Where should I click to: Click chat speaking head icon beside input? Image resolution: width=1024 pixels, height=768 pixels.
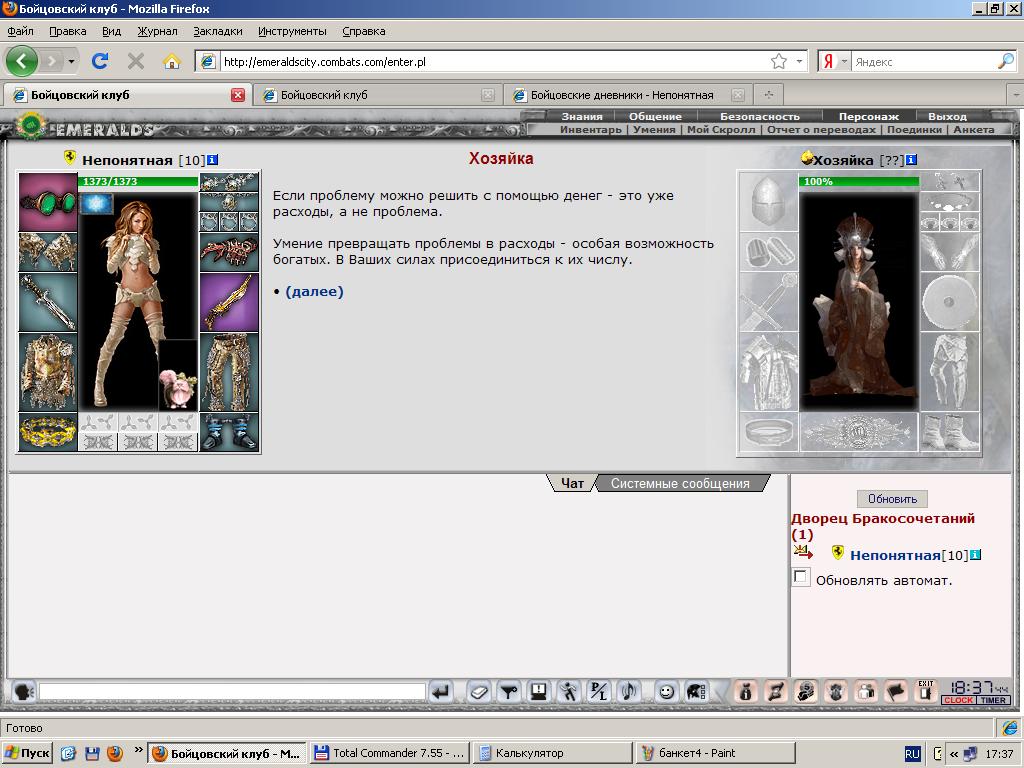click(24, 692)
